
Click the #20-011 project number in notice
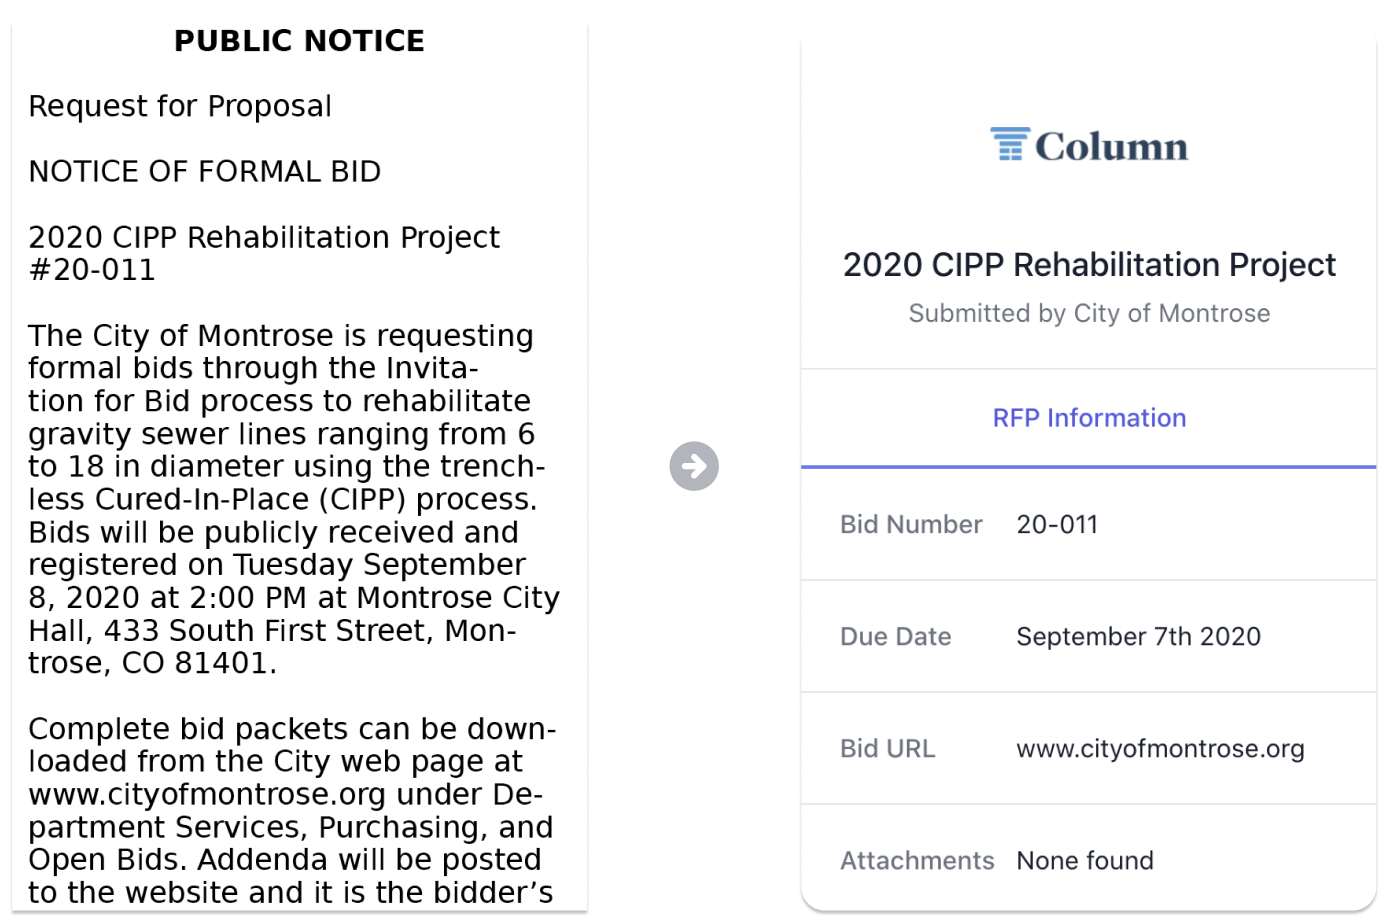click(92, 270)
